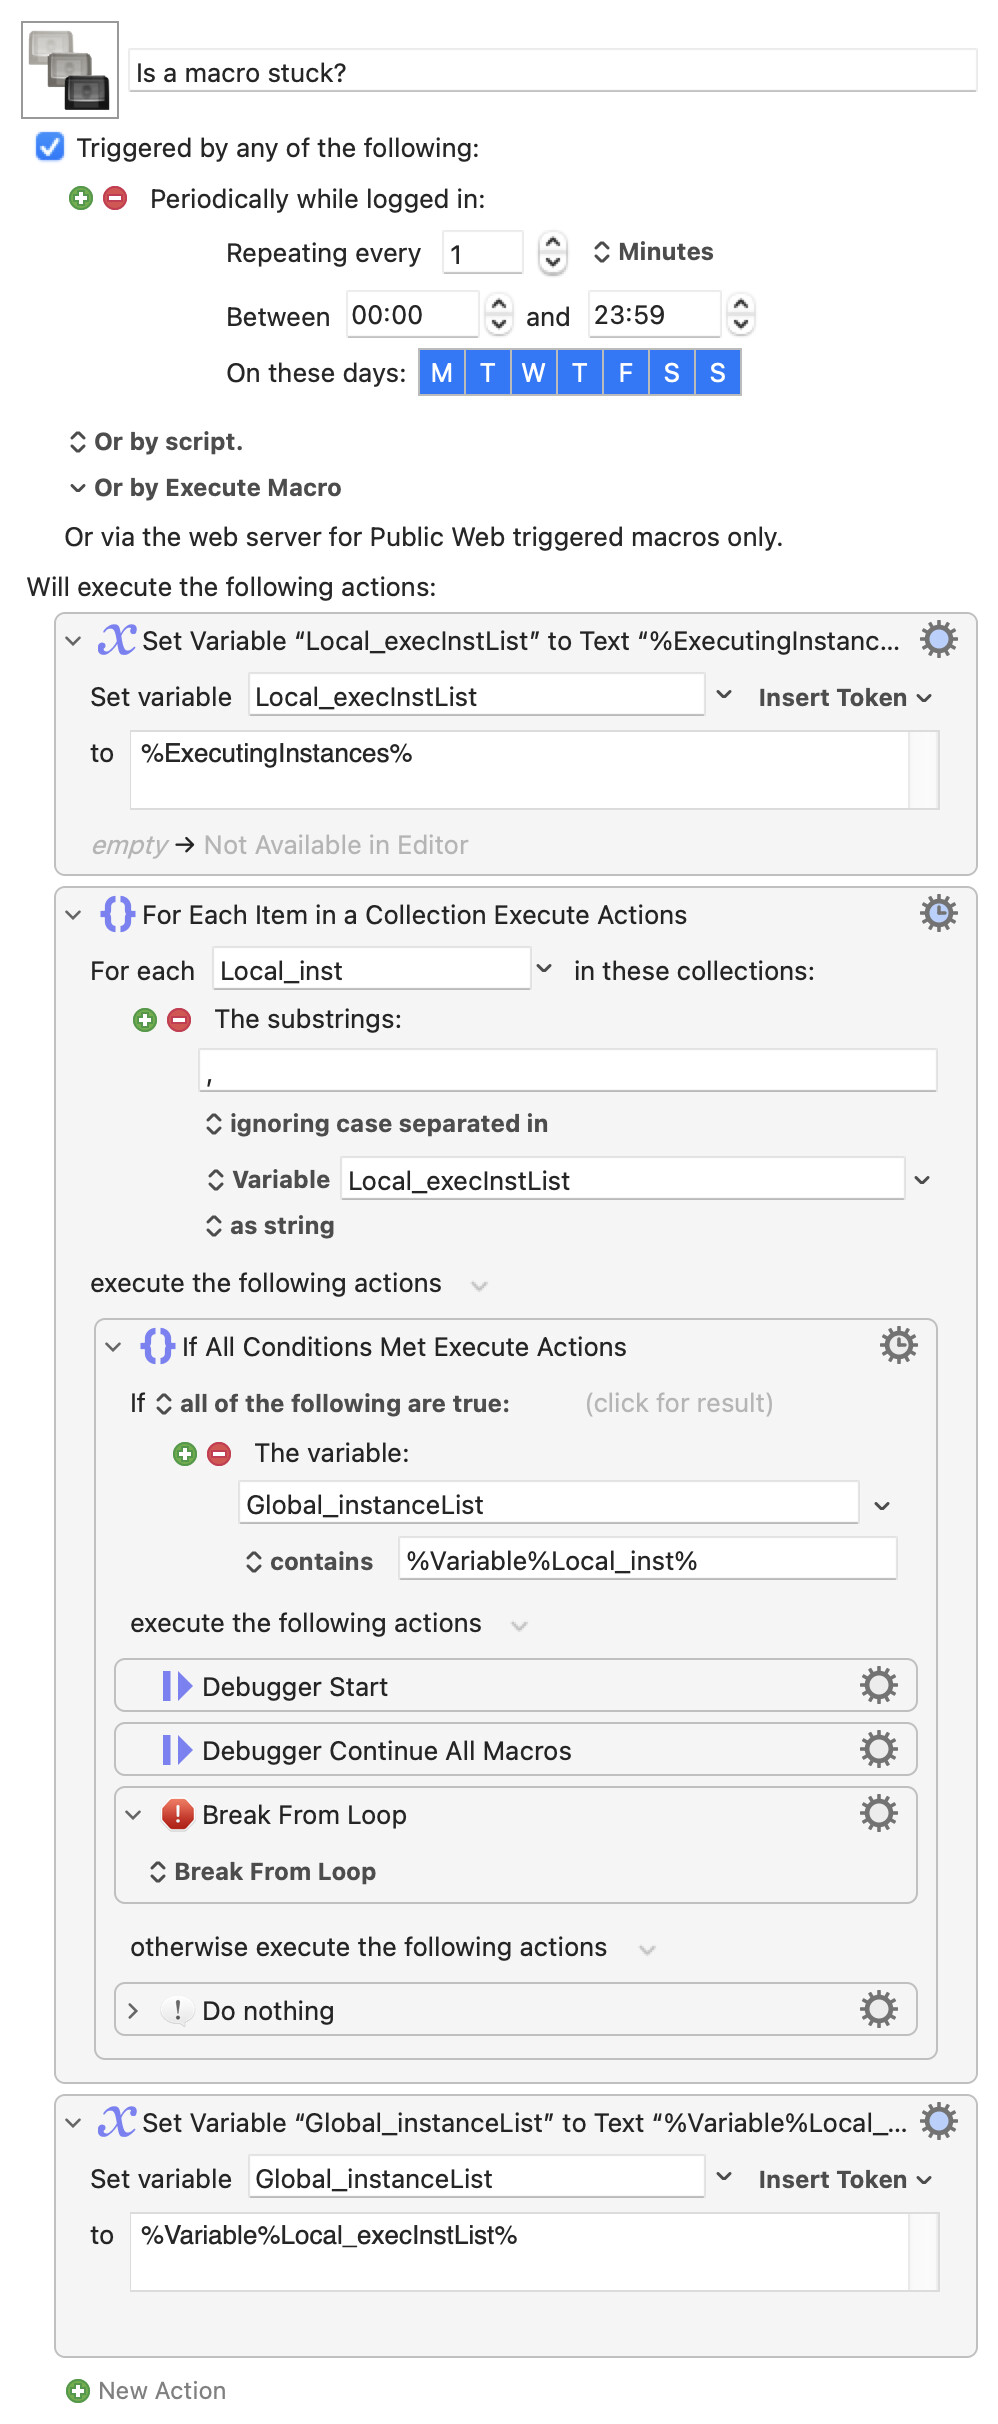Open gear menu for Do nothing action
The height and width of the screenshot is (2424, 998).
[879, 2009]
